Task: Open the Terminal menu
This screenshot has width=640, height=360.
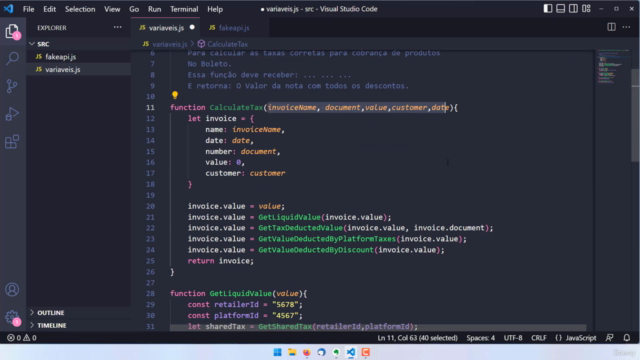Action: (184, 9)
